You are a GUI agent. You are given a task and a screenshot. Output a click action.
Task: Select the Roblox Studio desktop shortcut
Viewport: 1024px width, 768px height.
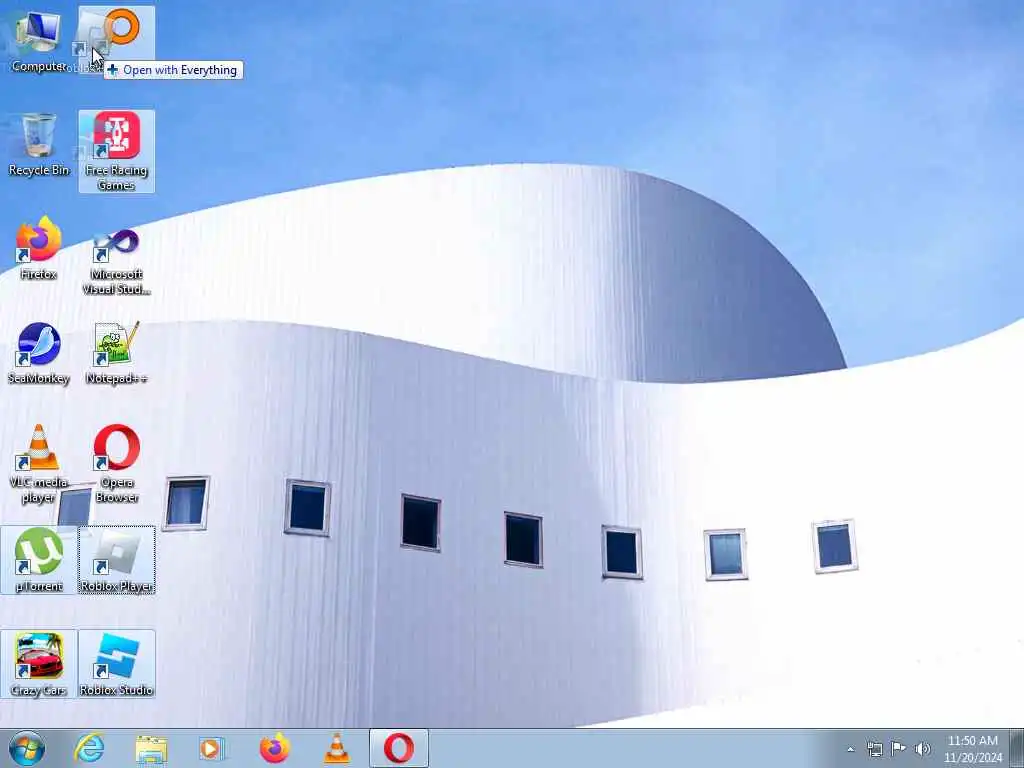[117, 664]
